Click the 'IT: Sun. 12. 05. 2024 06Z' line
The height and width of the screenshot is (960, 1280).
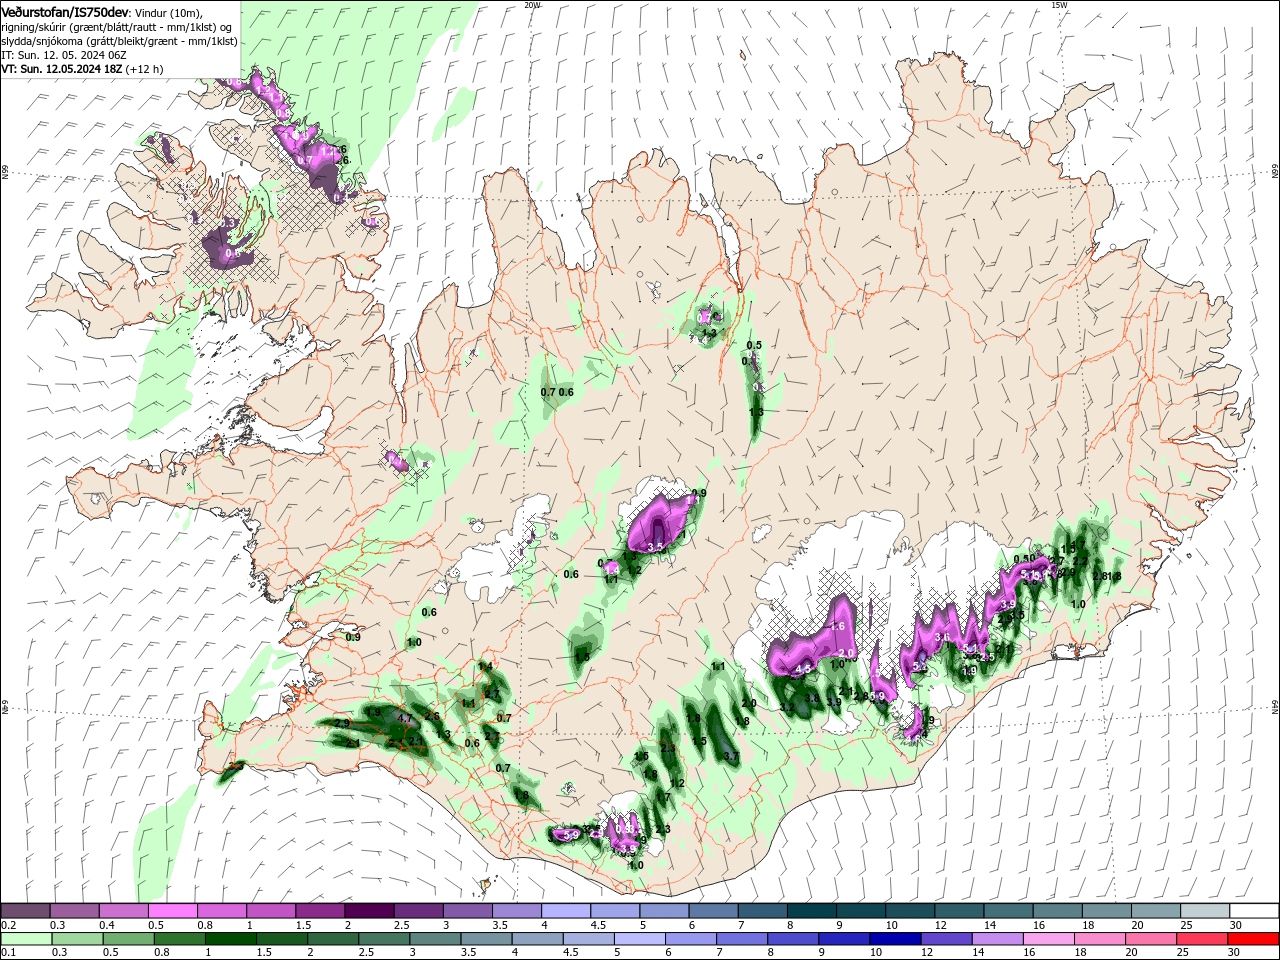click(x=62, y=55)
